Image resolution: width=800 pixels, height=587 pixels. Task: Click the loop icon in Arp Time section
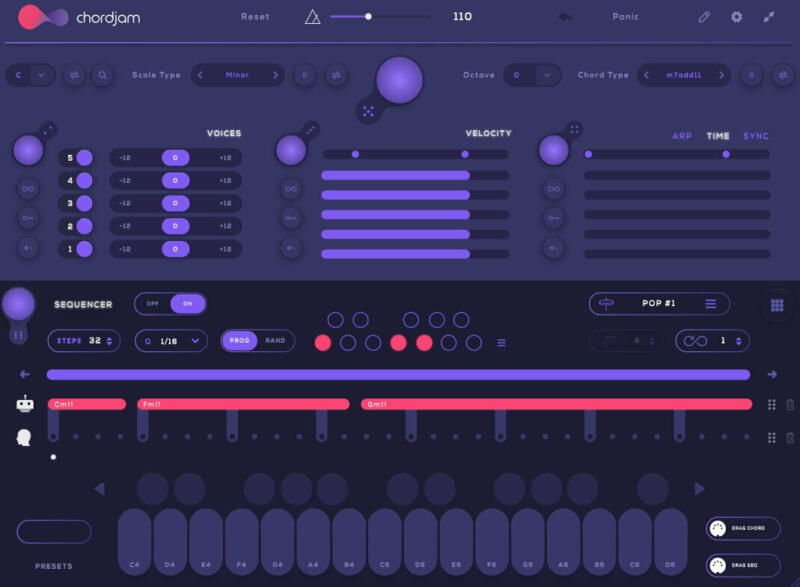tap(554, 189)
